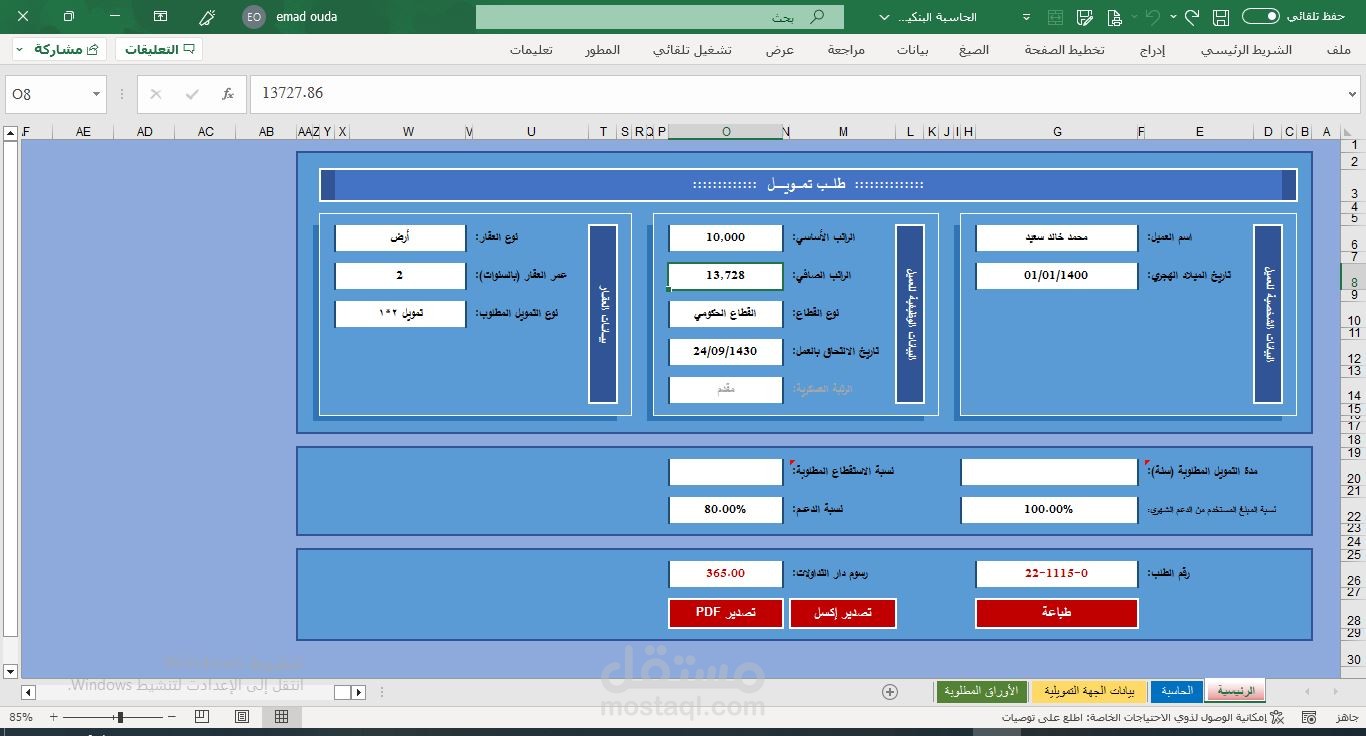Select the sector type cell القطاع الحكومي
The height and width of the screenshot is (736, 1366).
(726, 314)
